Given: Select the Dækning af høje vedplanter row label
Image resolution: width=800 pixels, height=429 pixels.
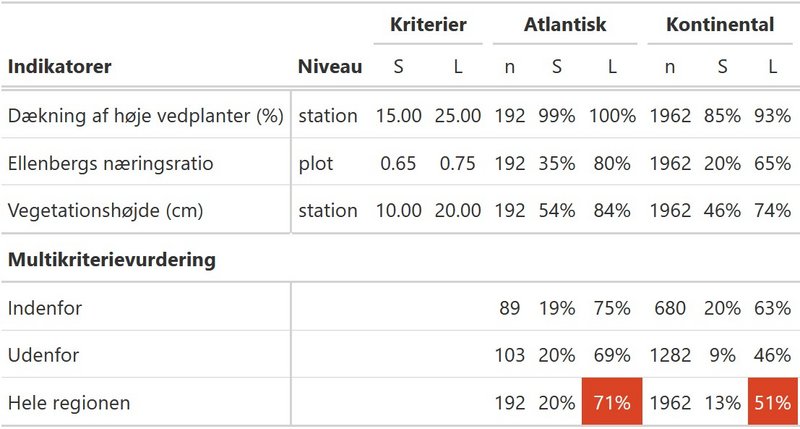Looking at the screenshot, I should pyautogui.click(x=145, y=116).
